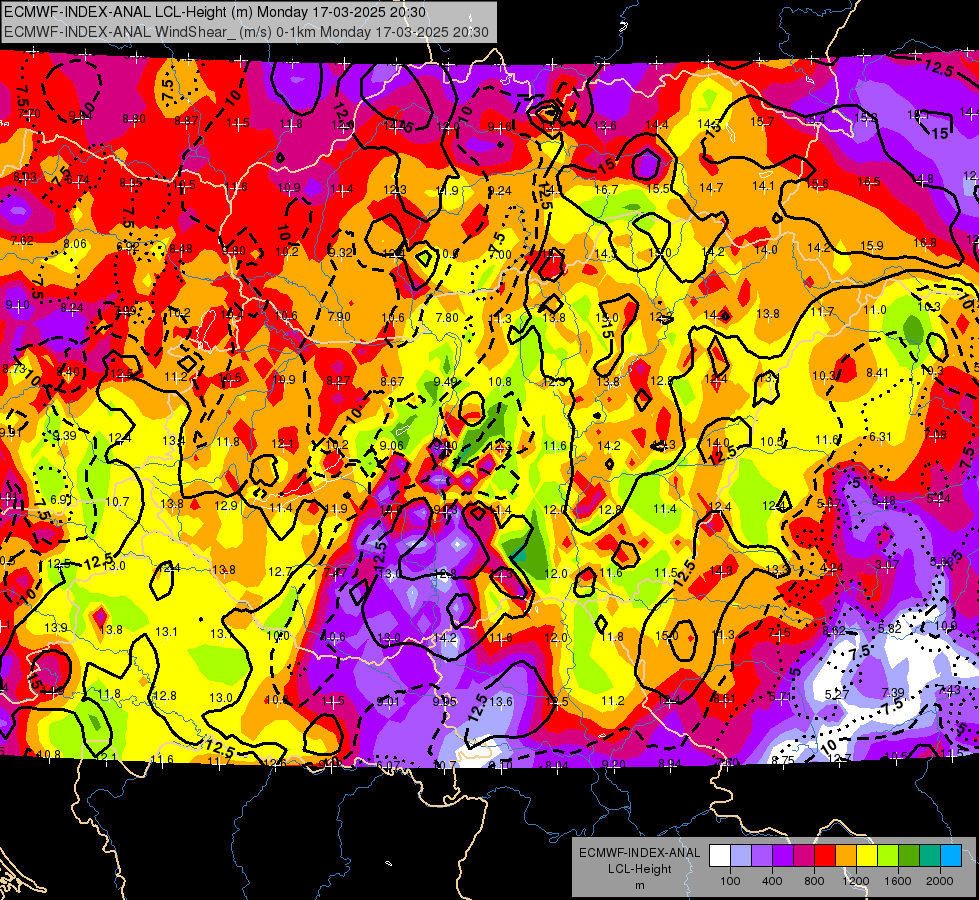Image resolution: width=979 pixels, height=900 pixels.
Task: Select the white legend swatch
Action: pyautogui.click(x=720, y=856)
